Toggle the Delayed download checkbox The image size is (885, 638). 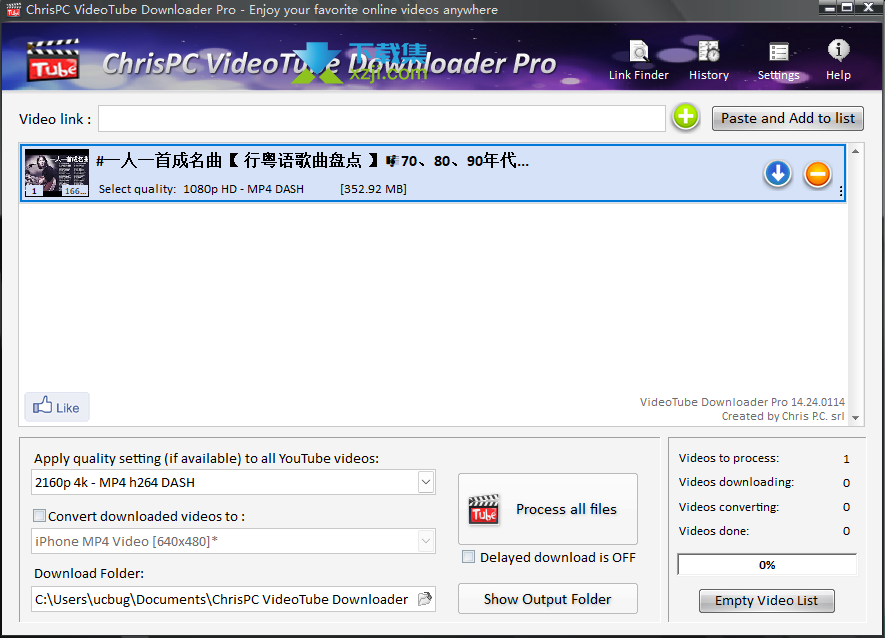tap(468, 557)
